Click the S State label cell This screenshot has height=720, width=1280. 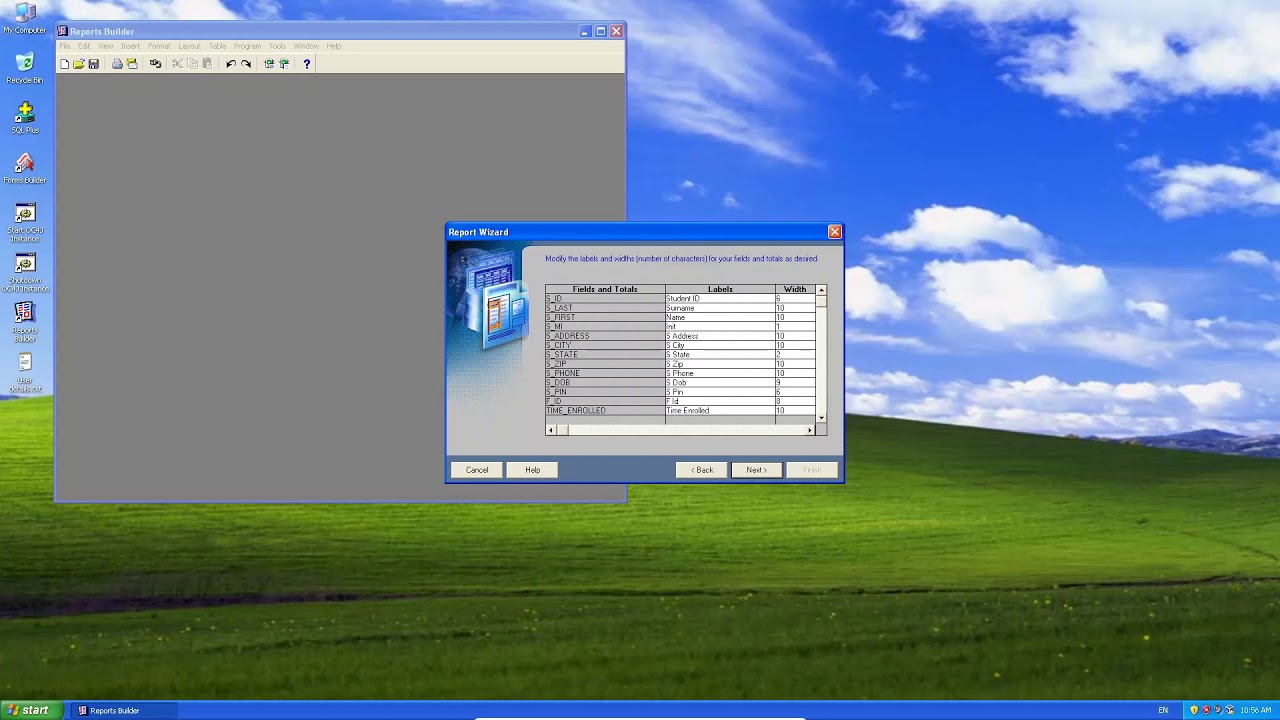click(x=720, y=355)
